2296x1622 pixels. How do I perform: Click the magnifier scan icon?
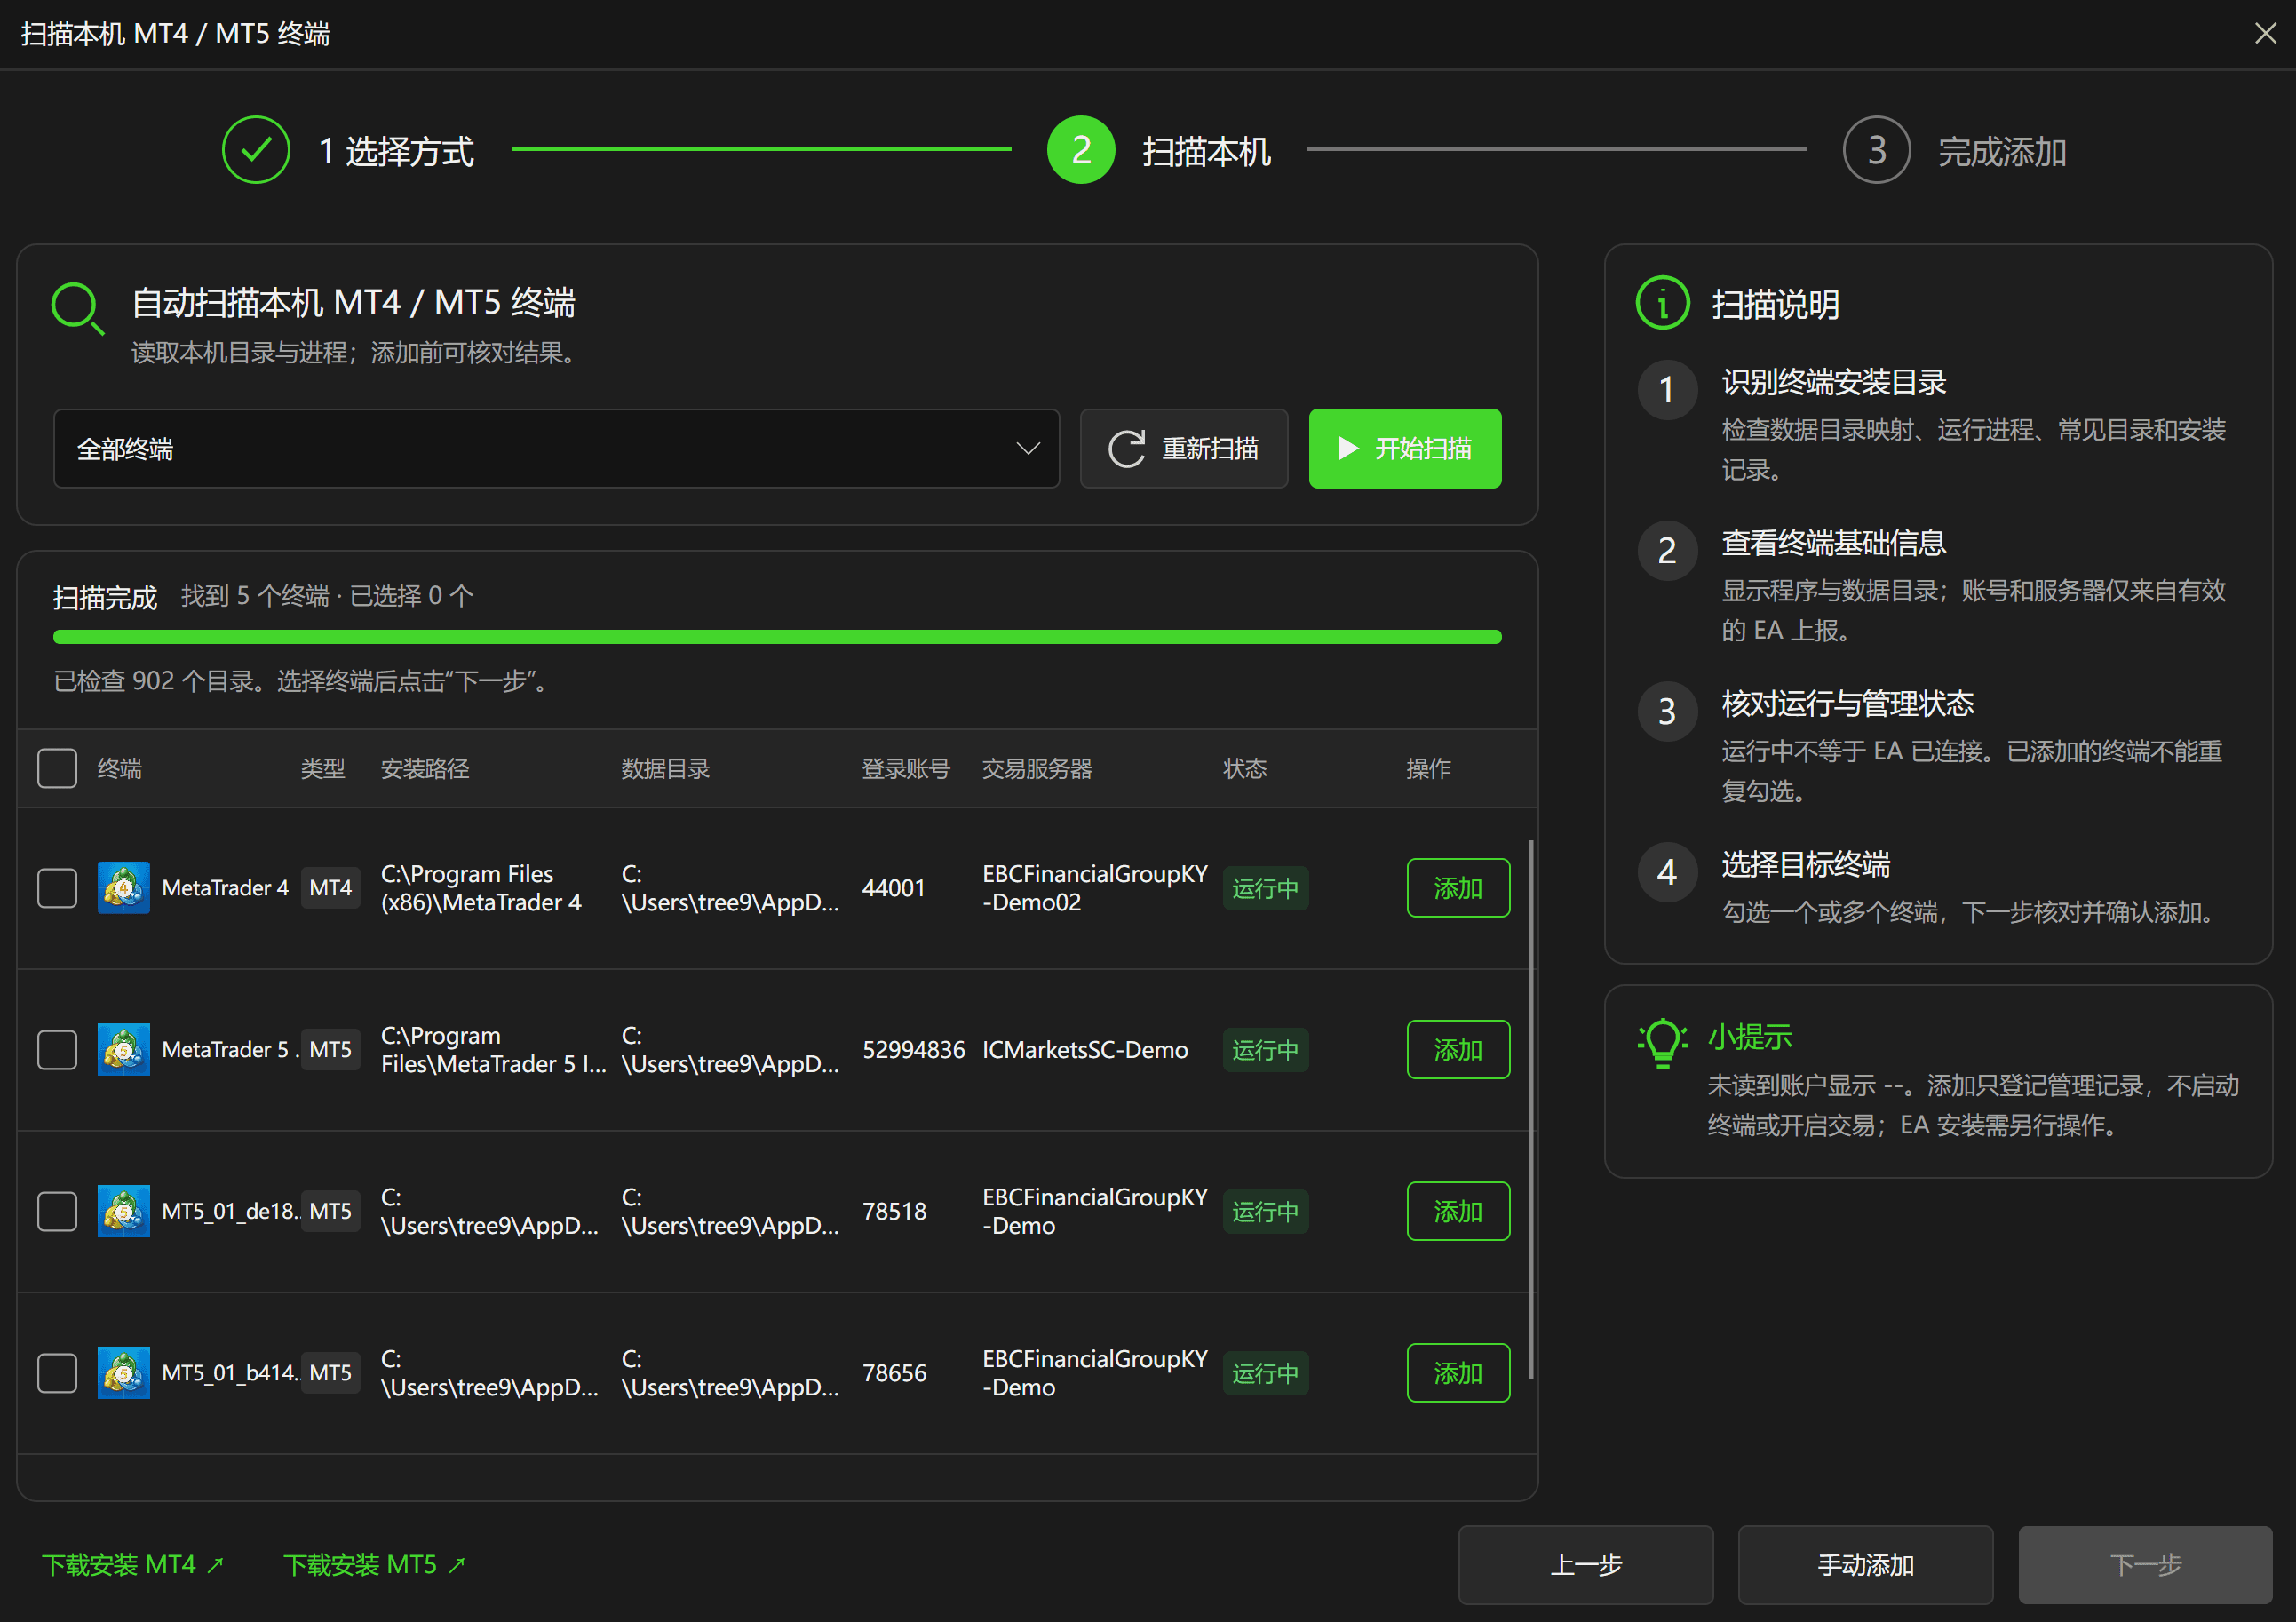[77, 308]
